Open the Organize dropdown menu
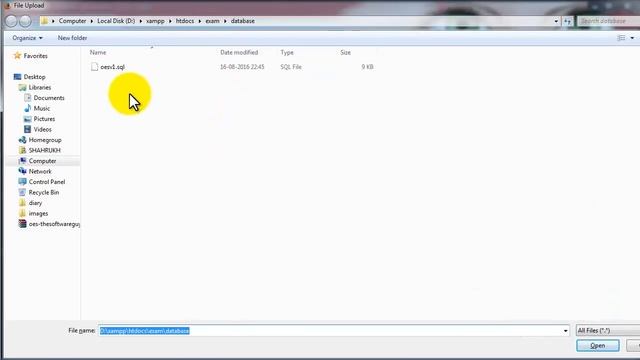This screenshot has width=640, height=360. coord(27,38)
